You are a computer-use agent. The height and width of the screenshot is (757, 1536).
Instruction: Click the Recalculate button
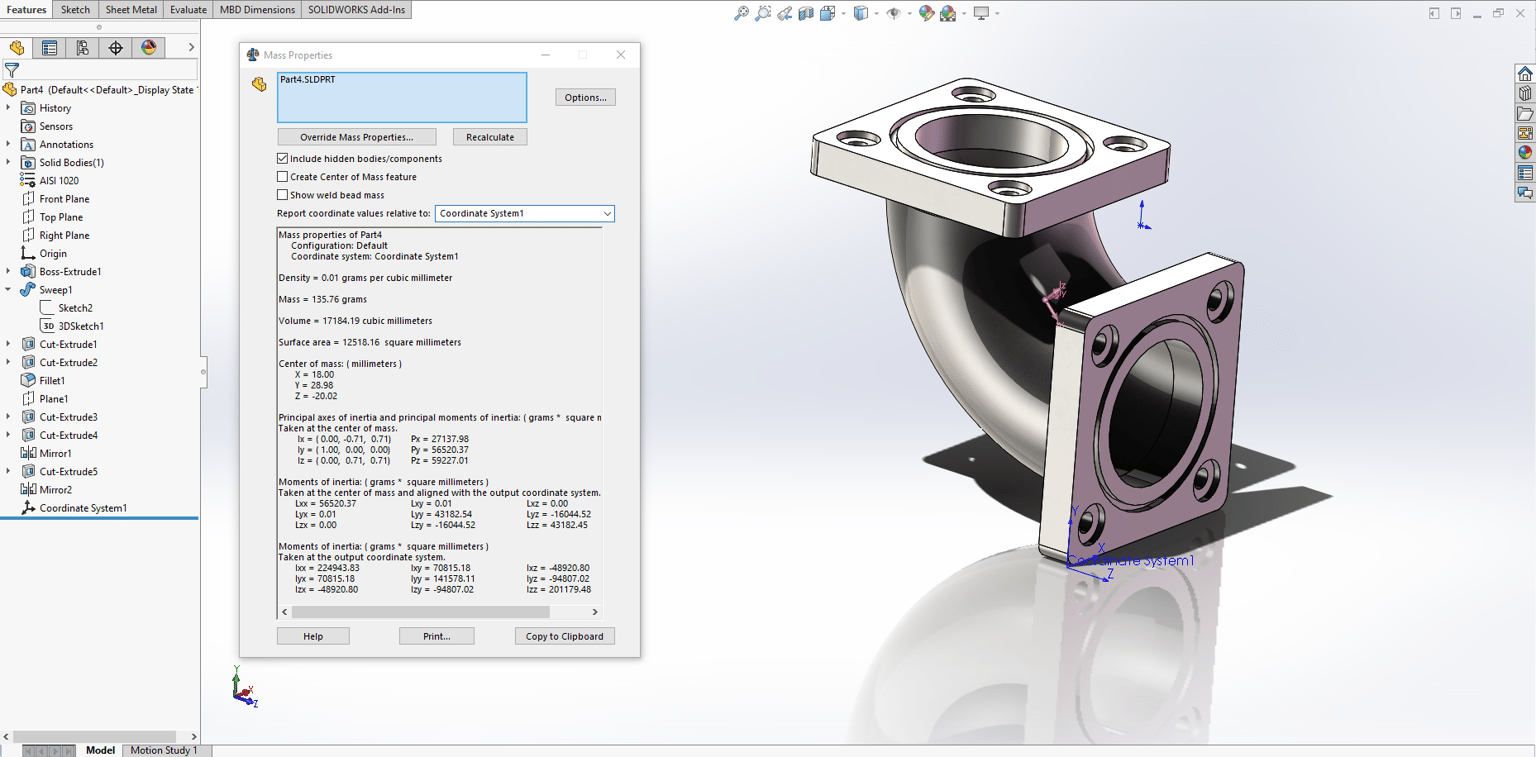coord(490,137)
